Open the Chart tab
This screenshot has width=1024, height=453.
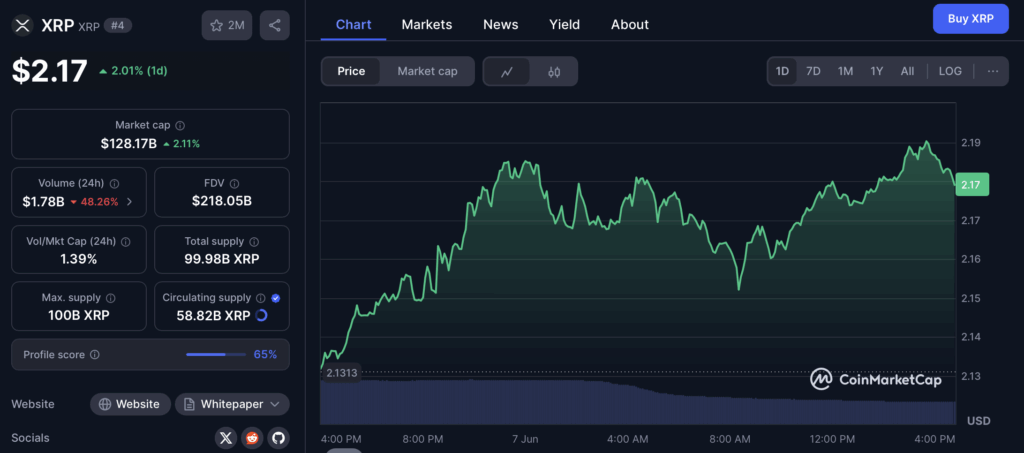point(353,25)
